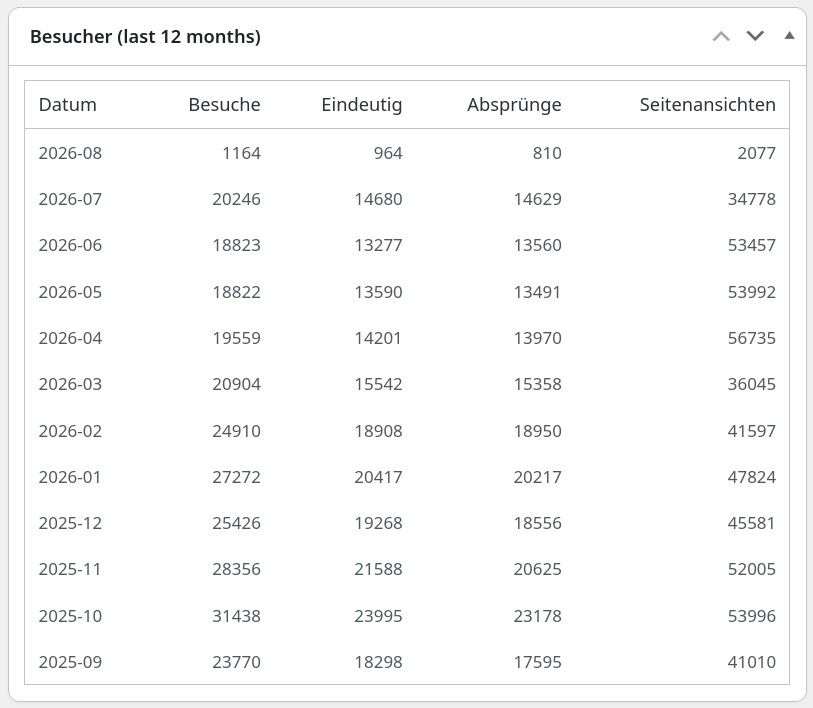The width and height of the screenshot is (813, 708).
Task: Click the Besuche value 19559
Action: pyautogui.click(x=236, y=338)
